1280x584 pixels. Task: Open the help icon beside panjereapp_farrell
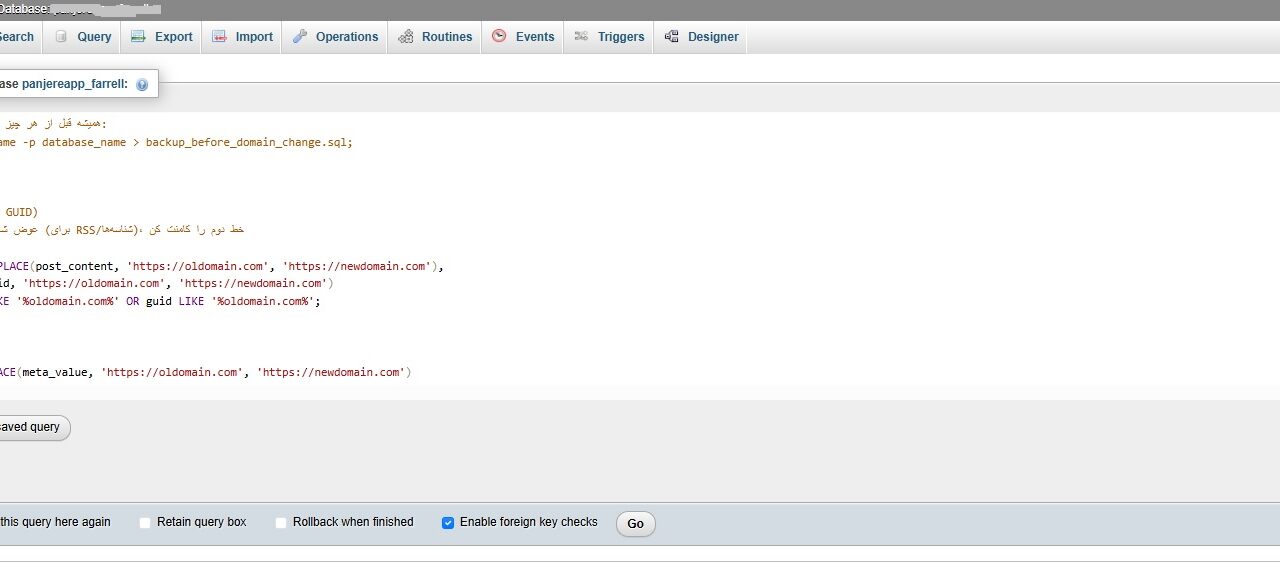coord(142,85)
